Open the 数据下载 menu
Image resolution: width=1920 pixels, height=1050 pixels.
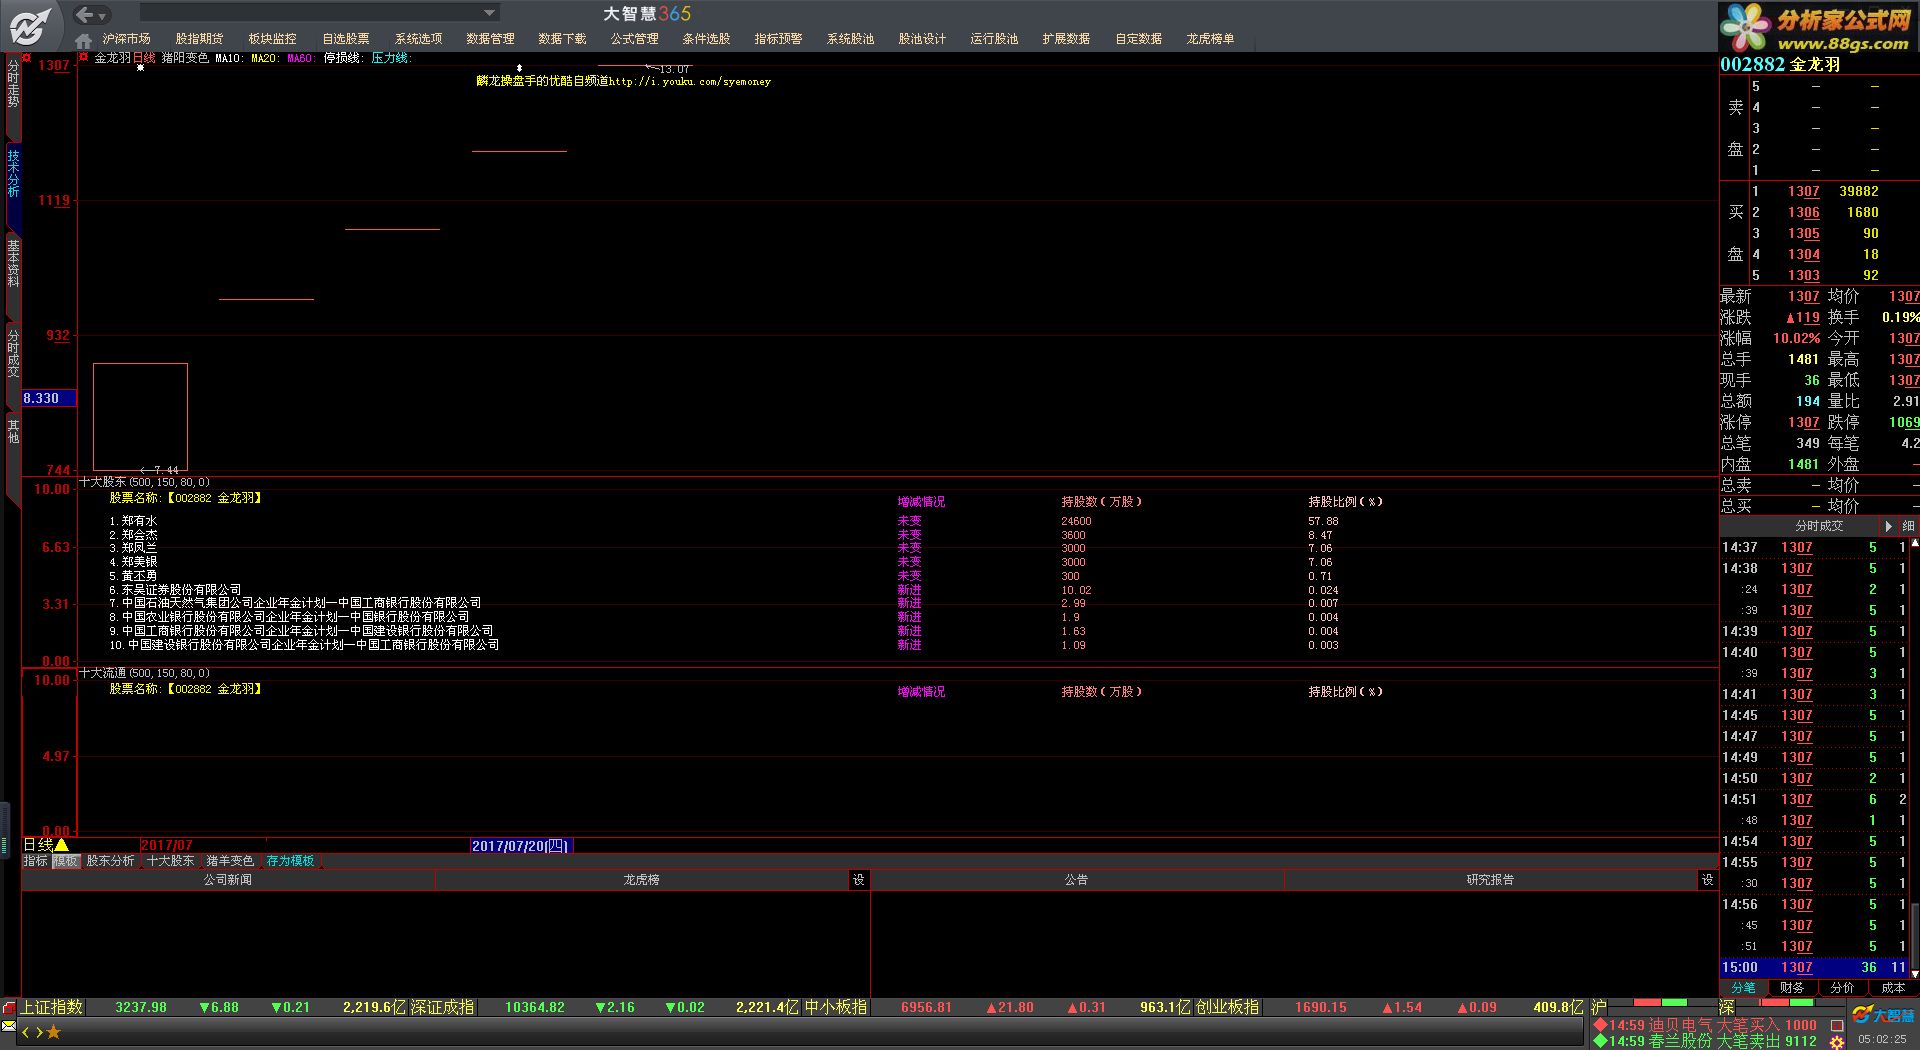(x=562, y=39)
